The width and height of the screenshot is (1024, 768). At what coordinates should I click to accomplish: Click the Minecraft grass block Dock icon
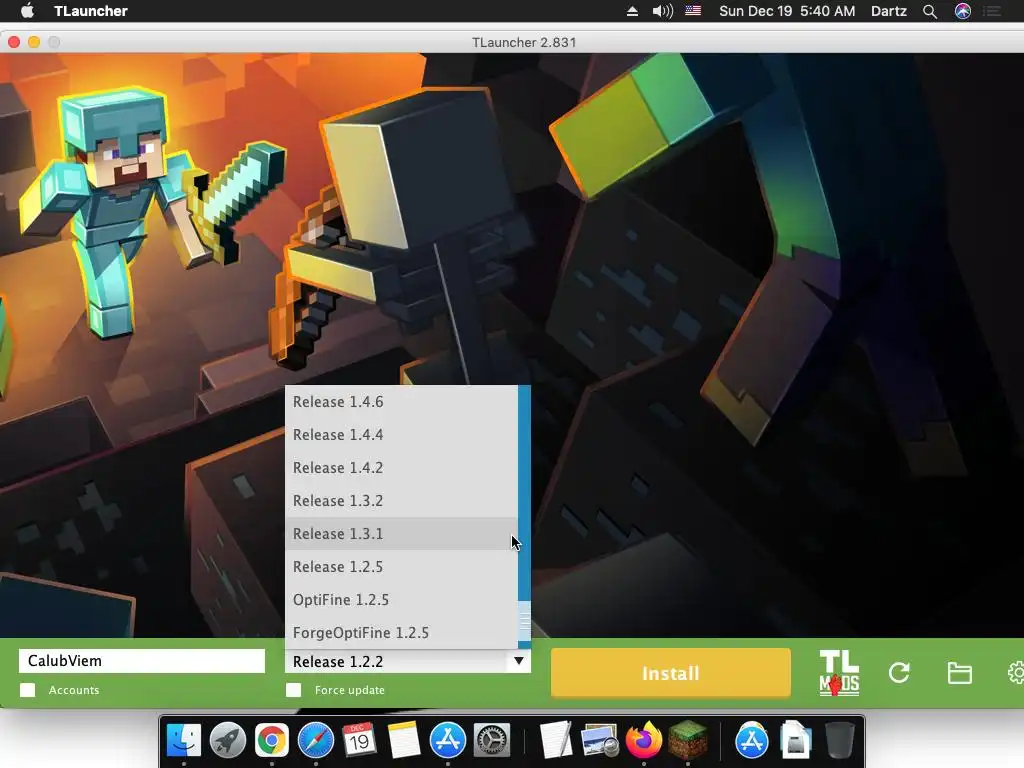[x=688, y=739]
